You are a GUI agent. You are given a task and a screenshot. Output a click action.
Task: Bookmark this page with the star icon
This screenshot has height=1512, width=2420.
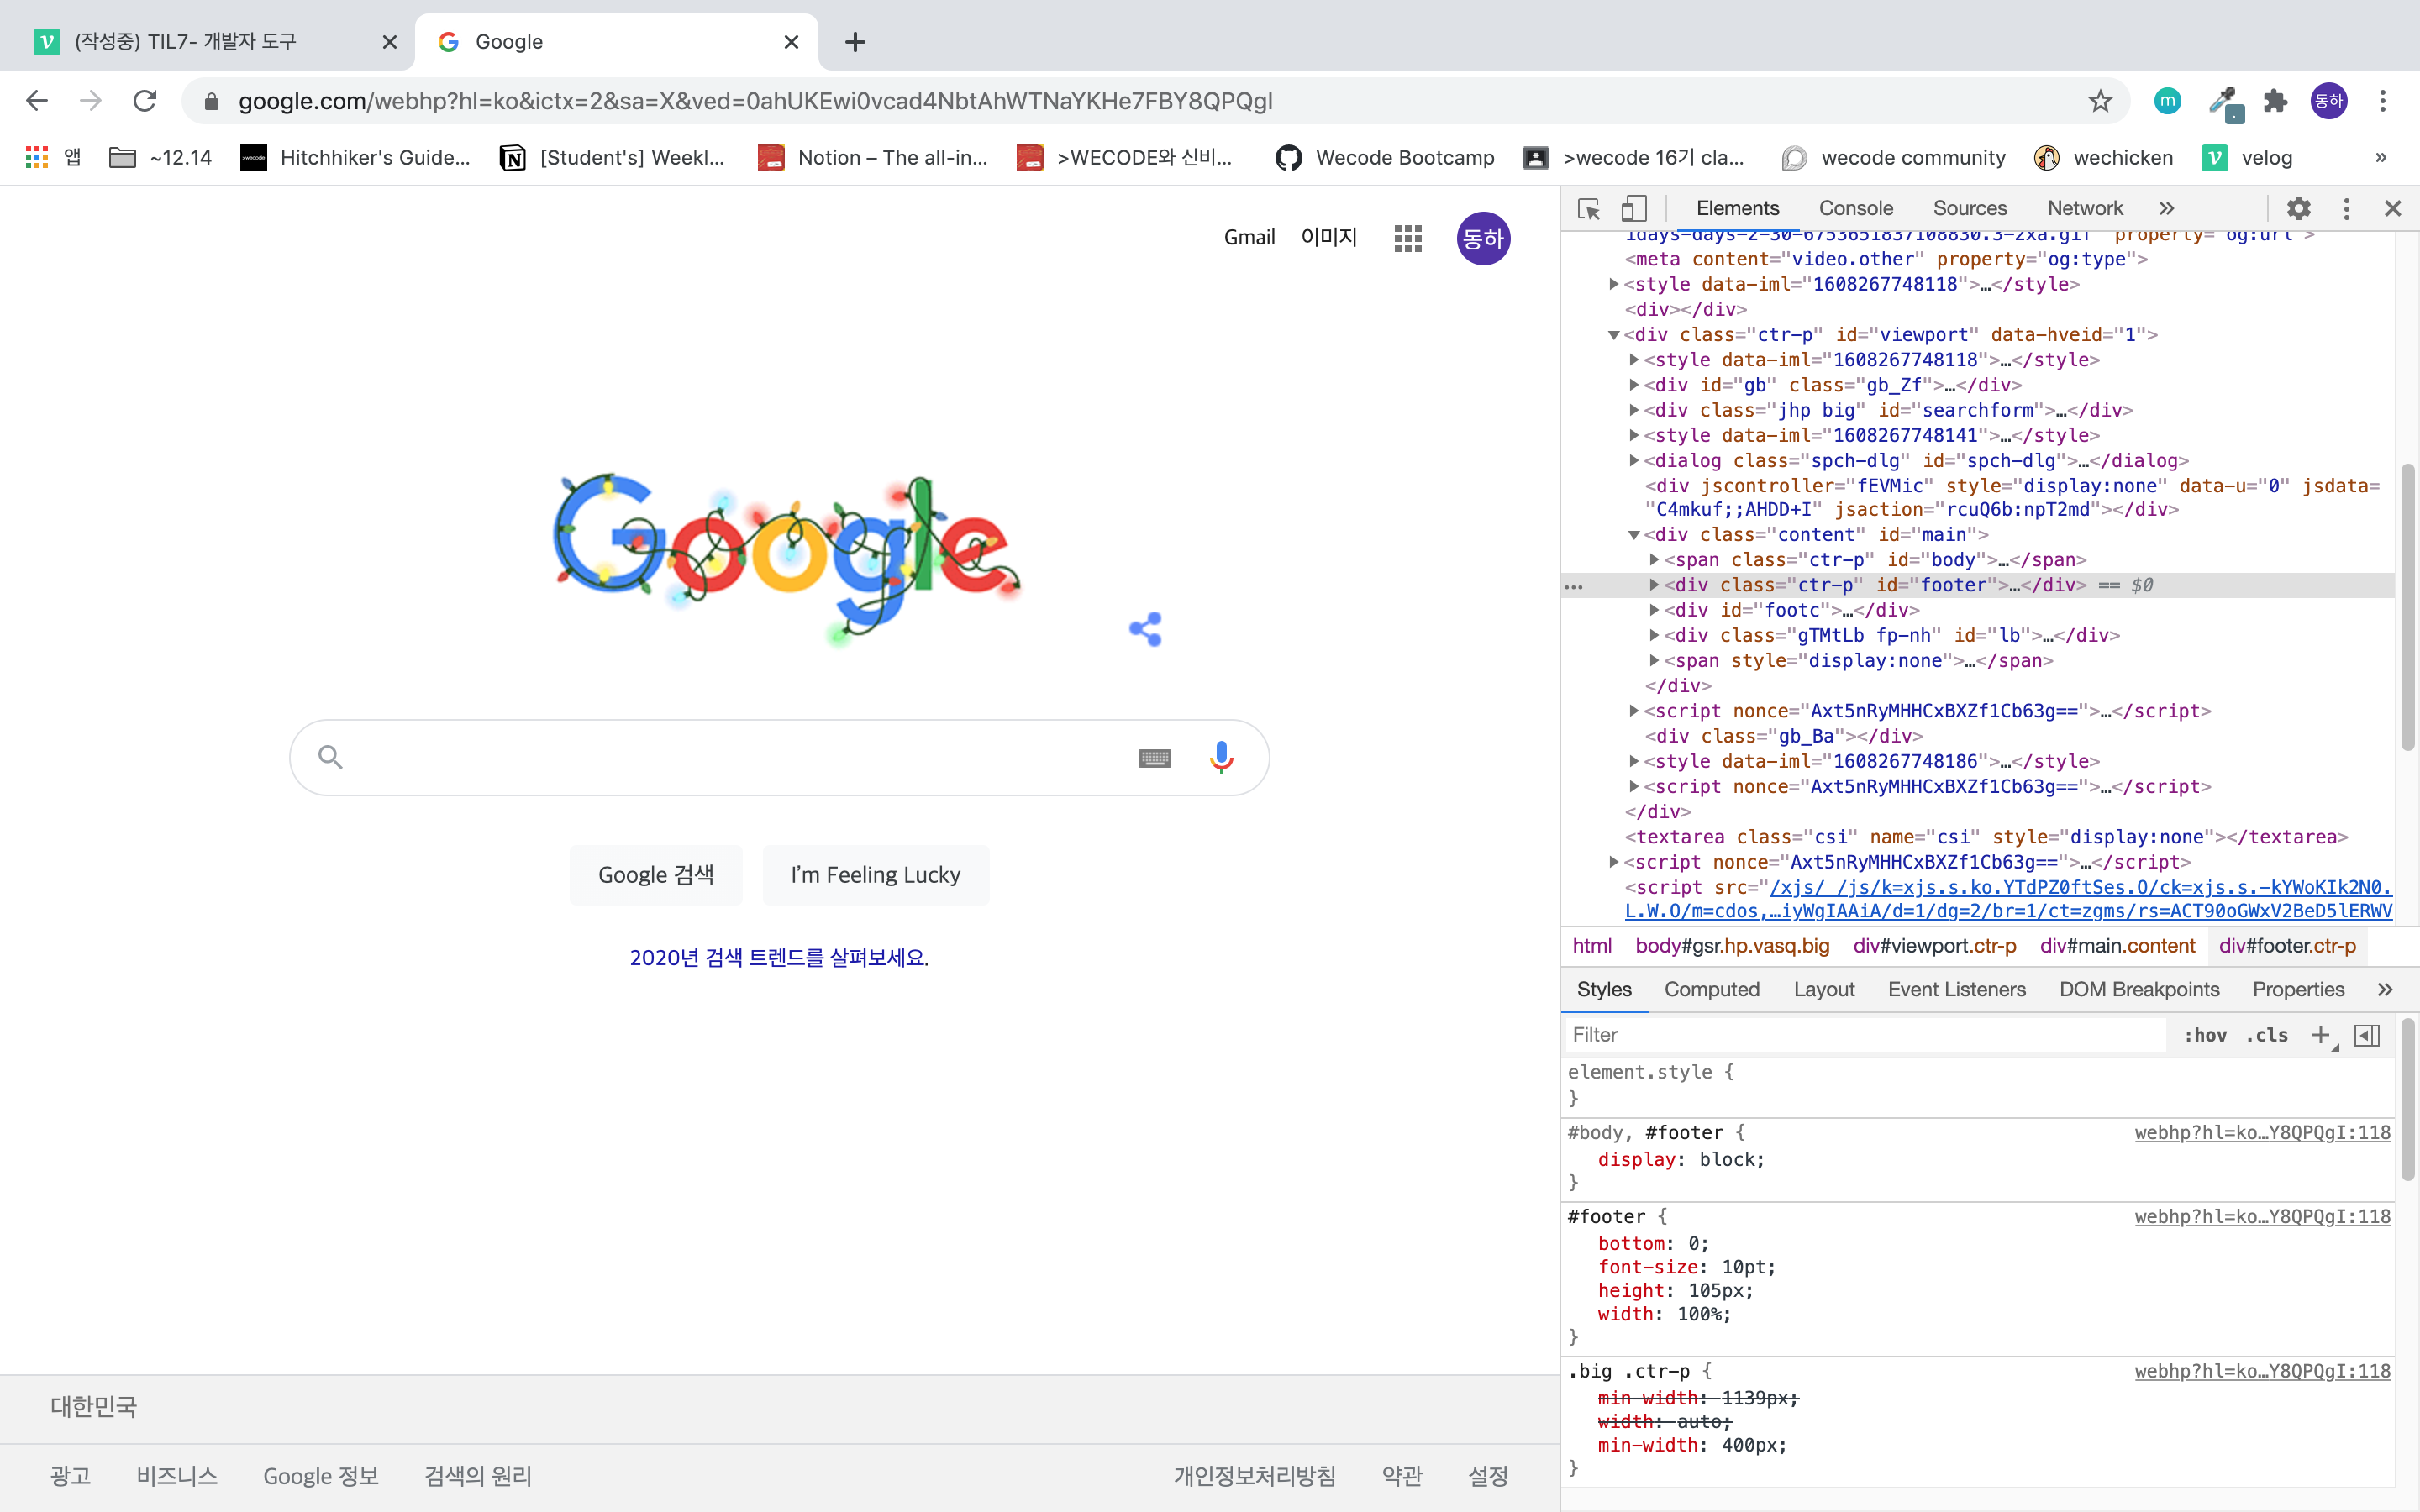2100,101
